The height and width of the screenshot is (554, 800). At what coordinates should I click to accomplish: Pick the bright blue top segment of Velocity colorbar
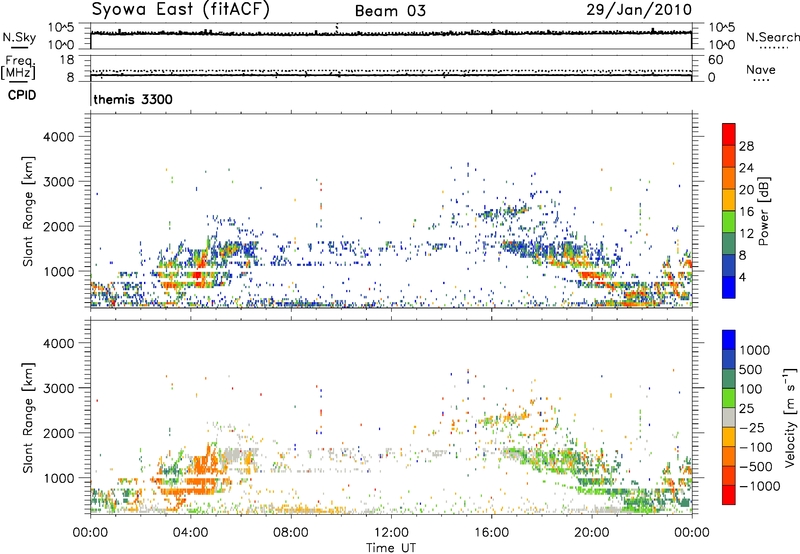point(729,340)
